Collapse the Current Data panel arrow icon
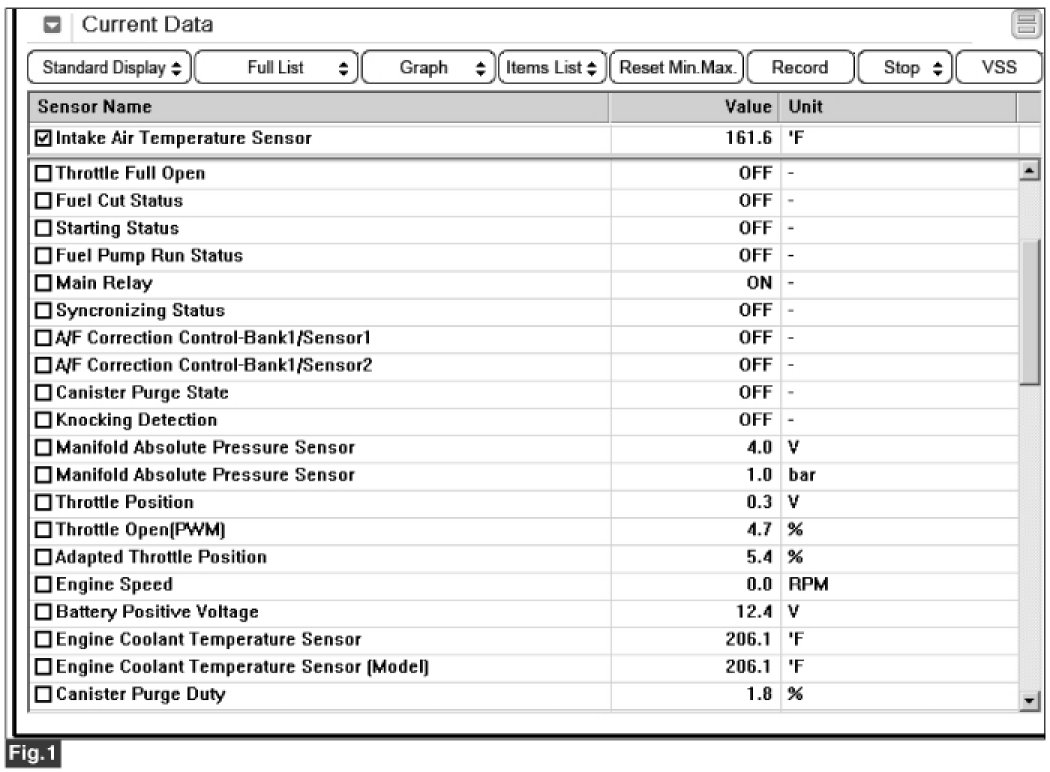 (54, 25)
